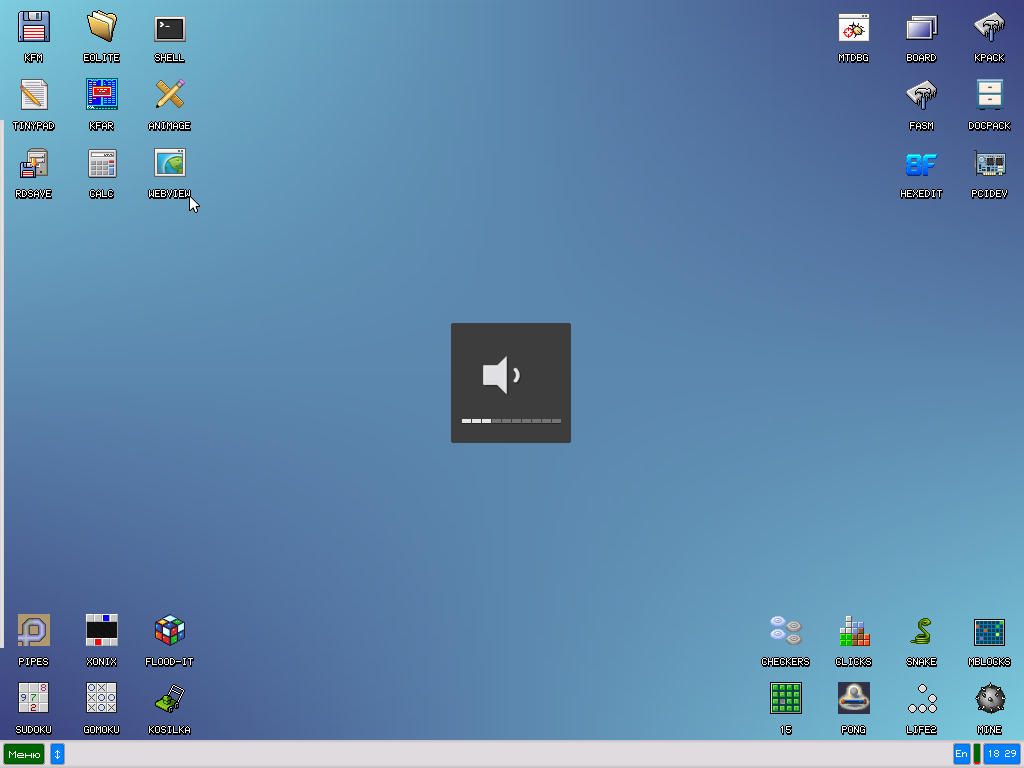1024x768 pixels.
Task: Switch the En keyboard layout indicator
Action: point(961,754)
